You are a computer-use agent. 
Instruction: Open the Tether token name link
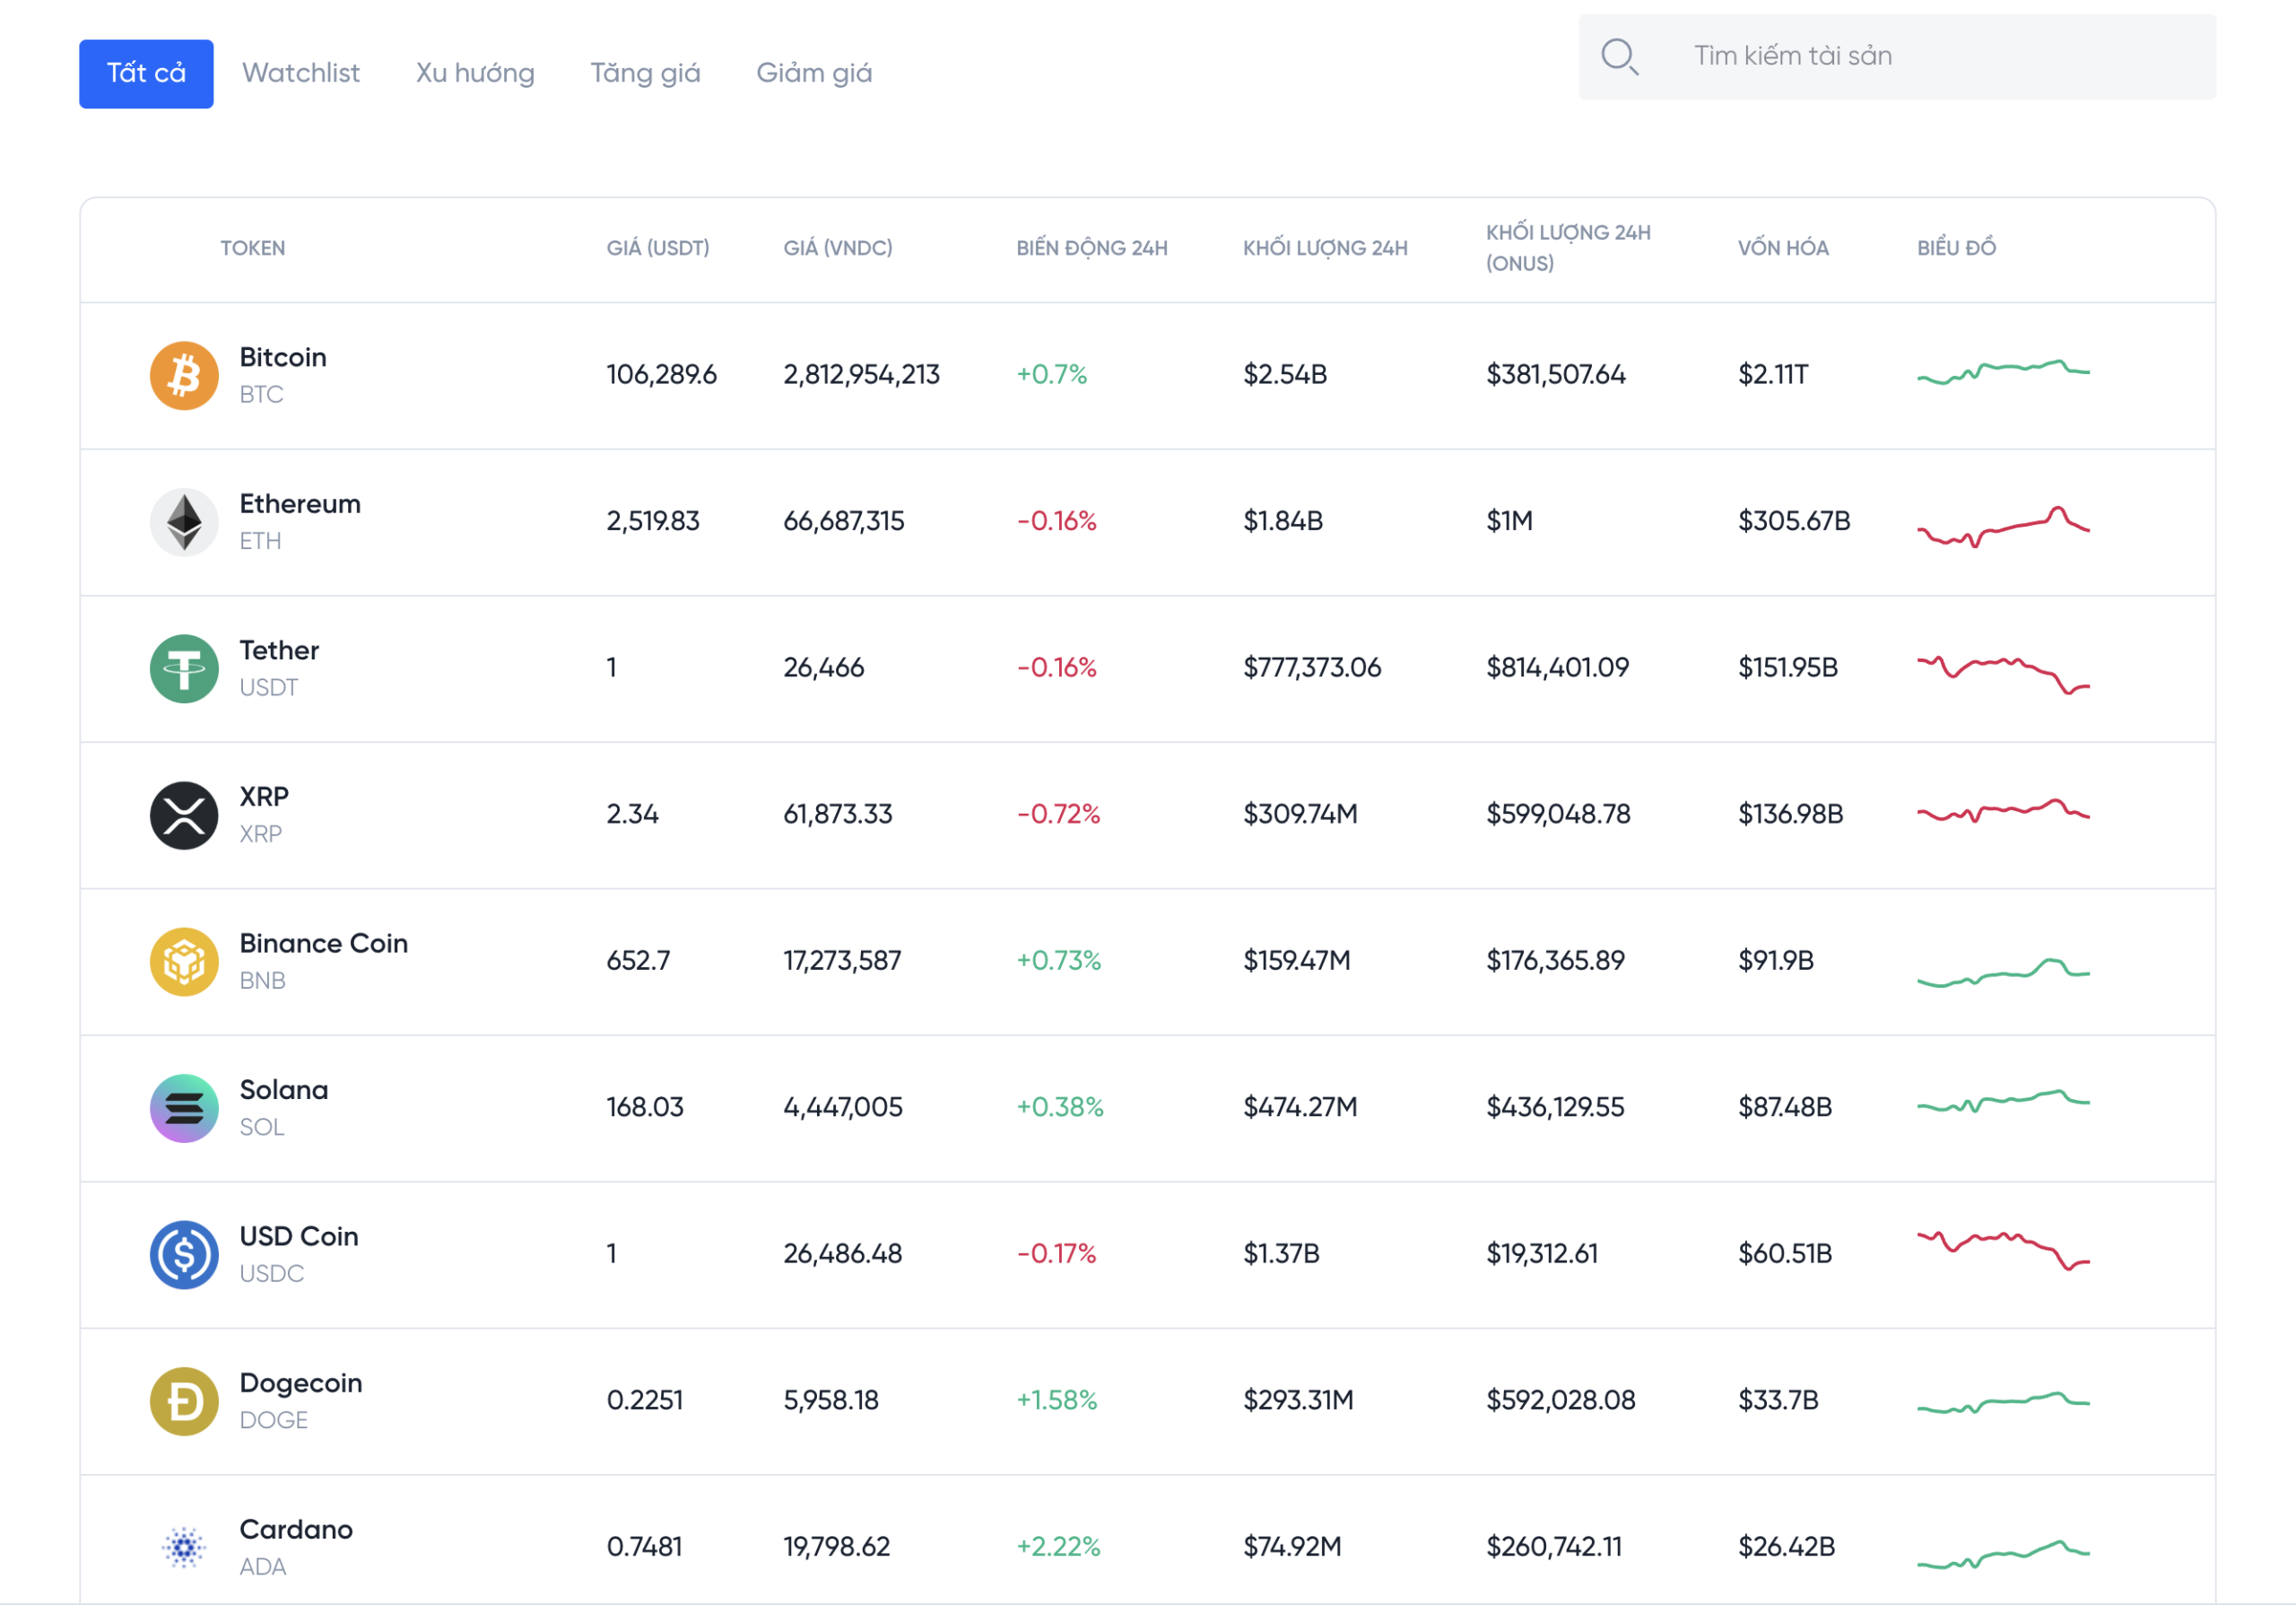[x=279, y=651]
